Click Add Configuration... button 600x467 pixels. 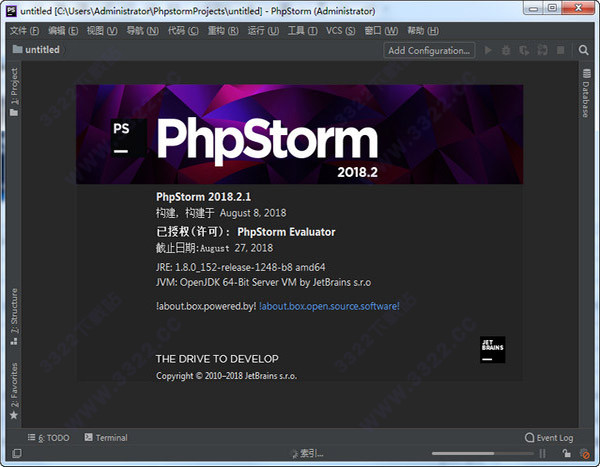[x=429, y=51]
